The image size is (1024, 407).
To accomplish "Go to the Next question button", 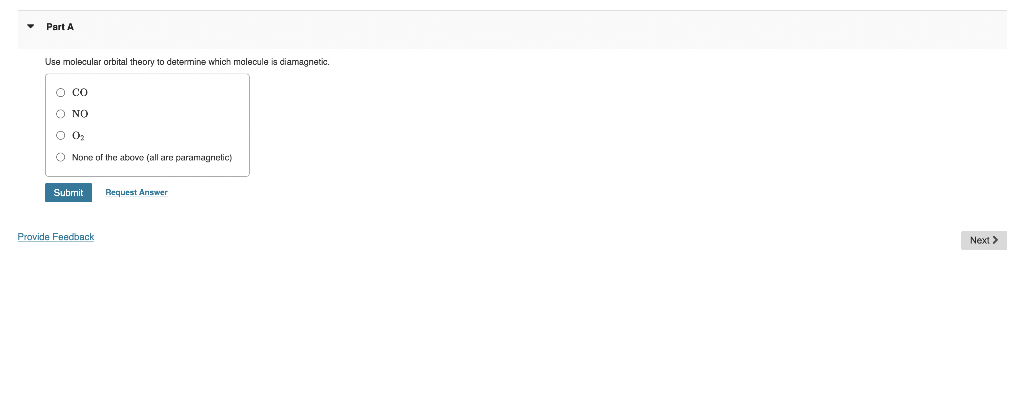I will [984, 240].
